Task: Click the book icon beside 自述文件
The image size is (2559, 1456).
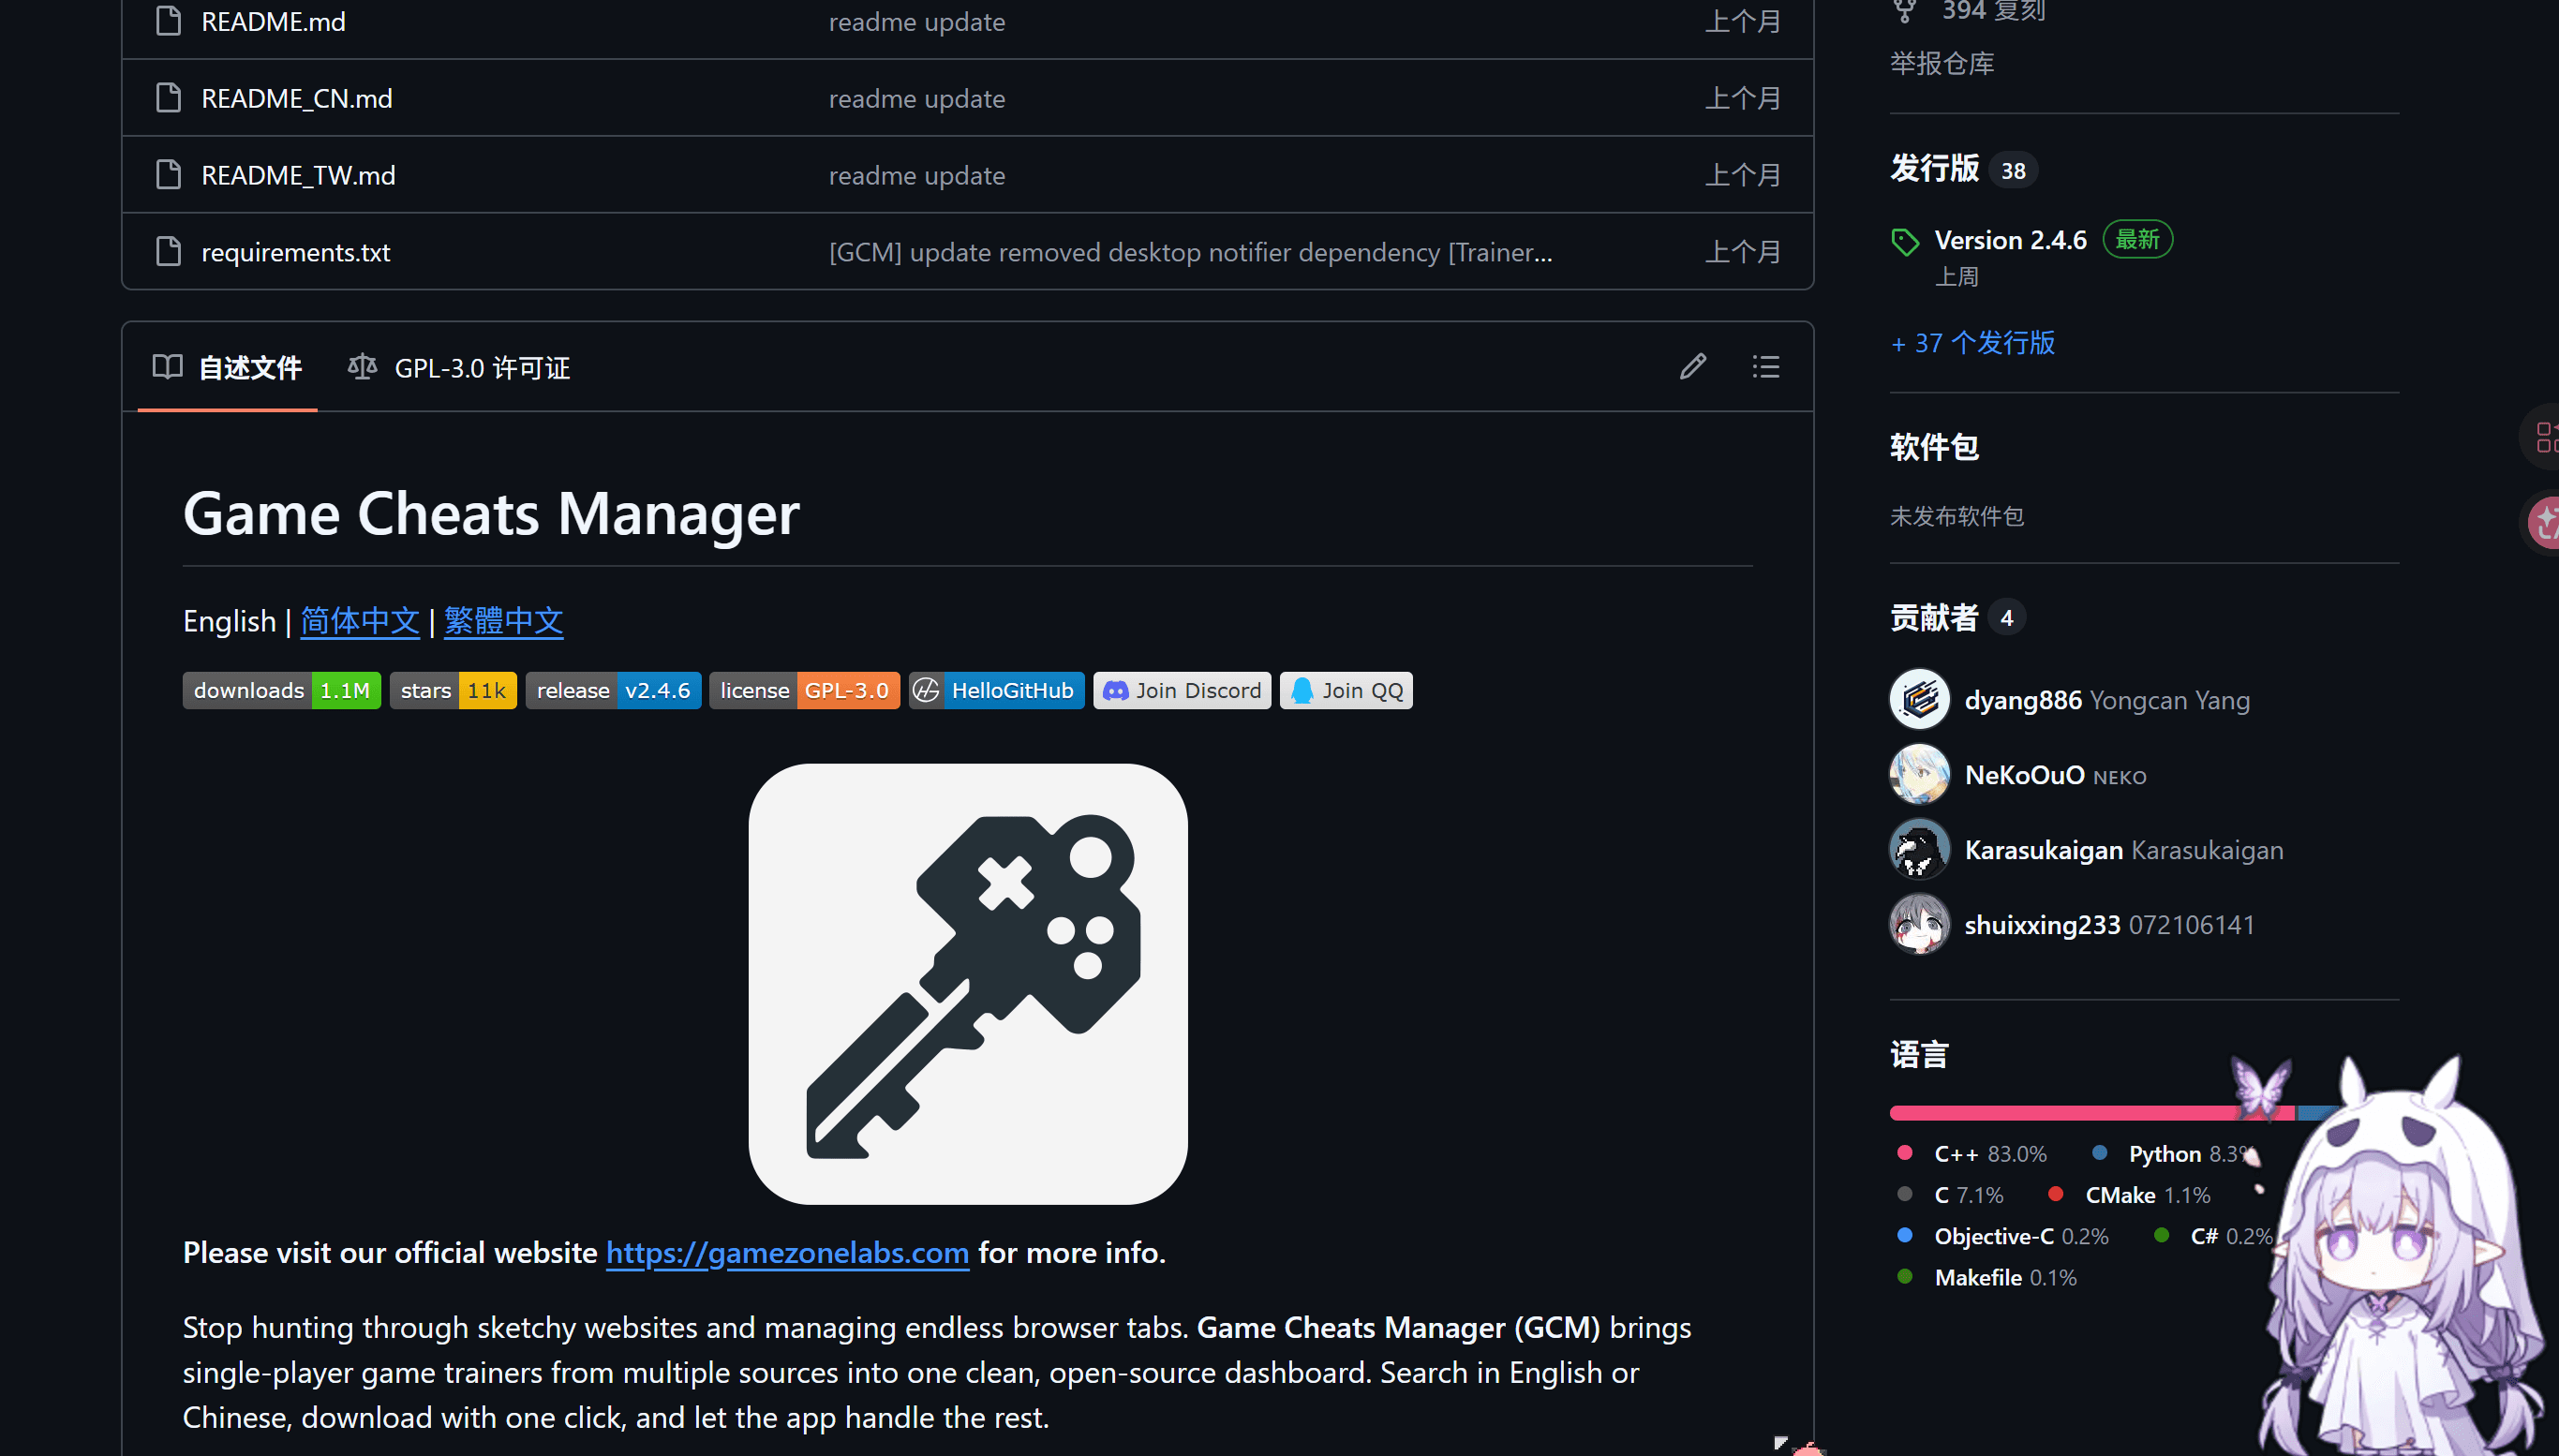Action: pyautogui.click(x=167, y=367)
